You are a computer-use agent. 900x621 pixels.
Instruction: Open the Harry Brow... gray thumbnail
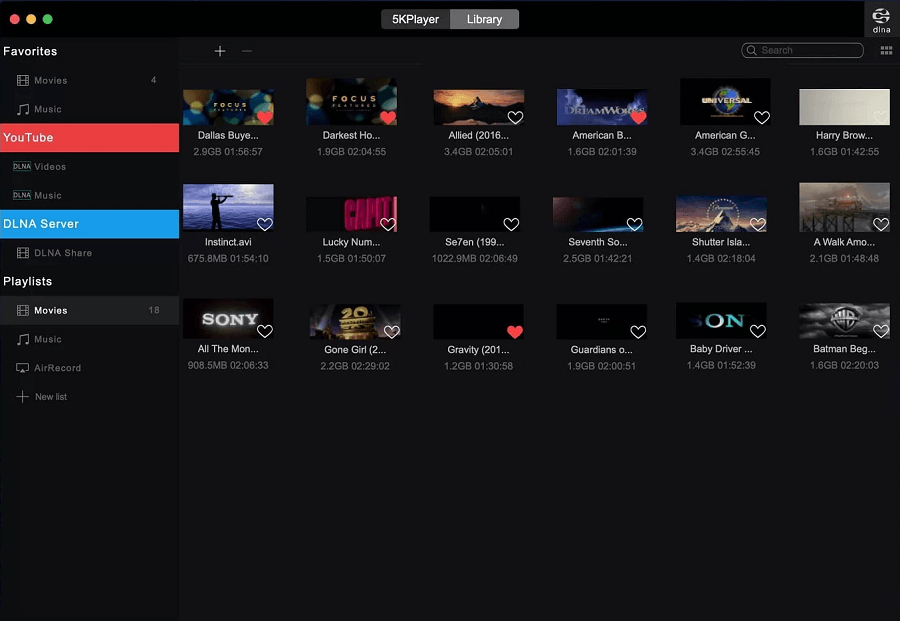pos(844,107)
